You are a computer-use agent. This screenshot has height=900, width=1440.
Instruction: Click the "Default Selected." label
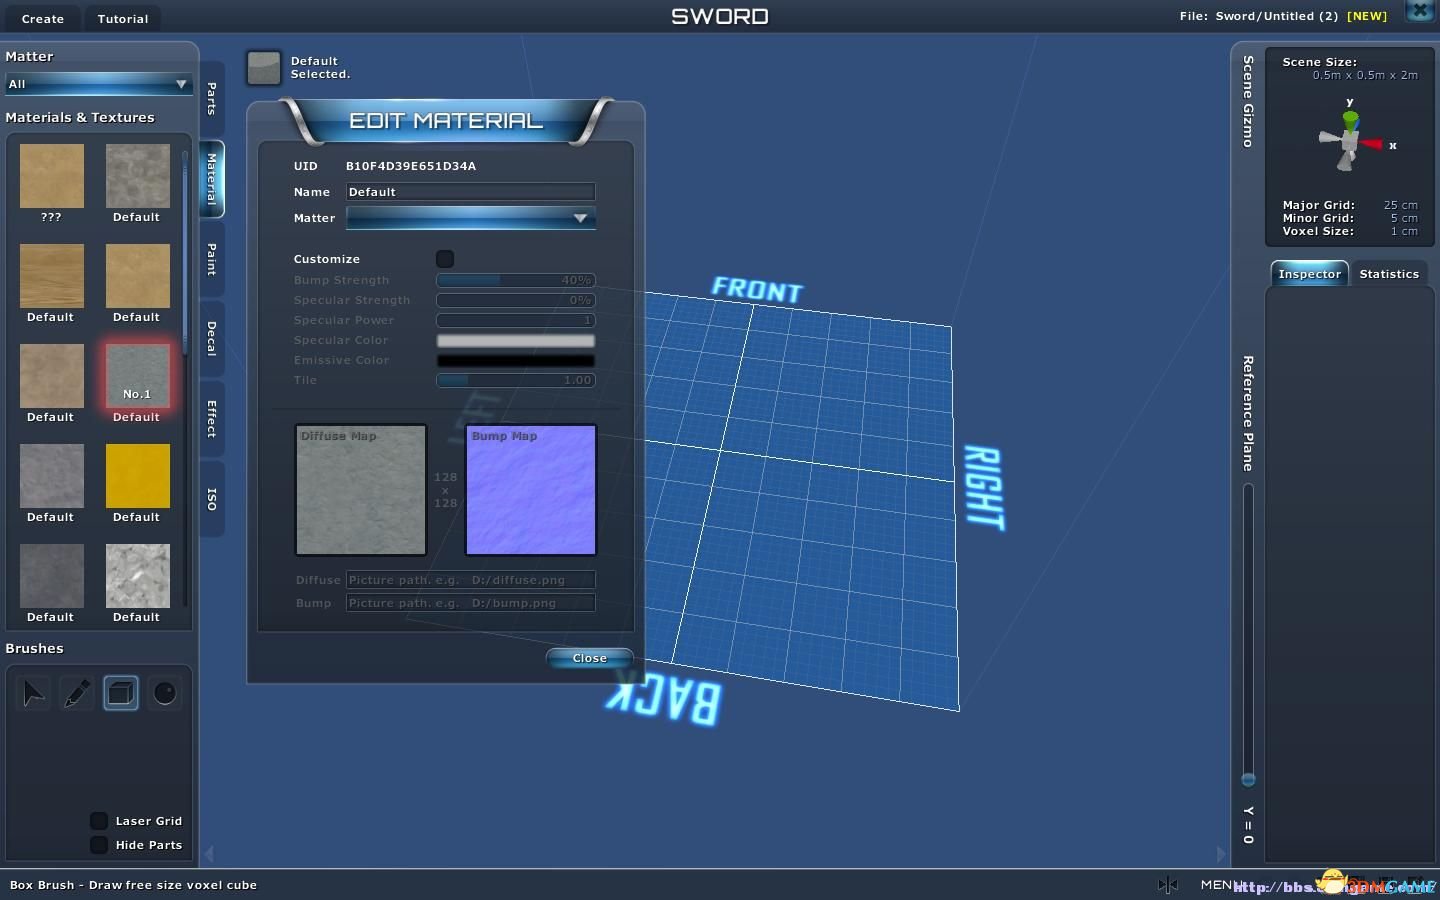tap(320, 68)
